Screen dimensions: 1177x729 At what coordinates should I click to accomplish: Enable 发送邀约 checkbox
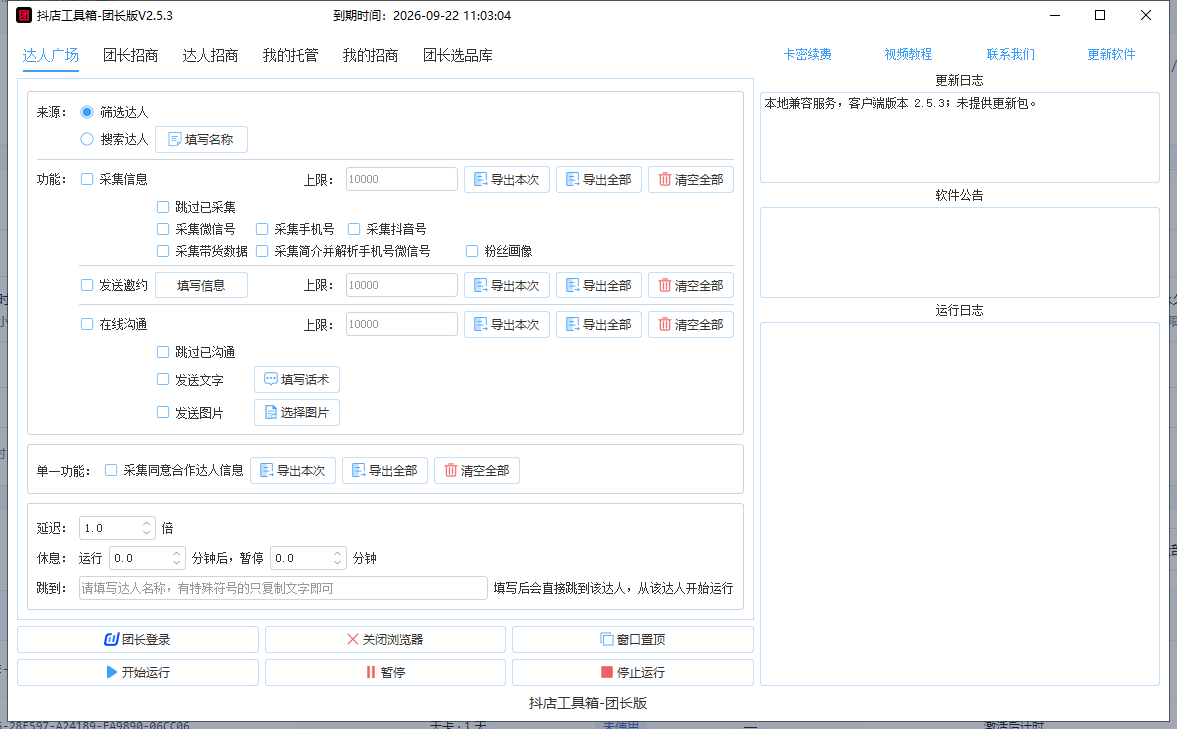click(x=87, y=285)
